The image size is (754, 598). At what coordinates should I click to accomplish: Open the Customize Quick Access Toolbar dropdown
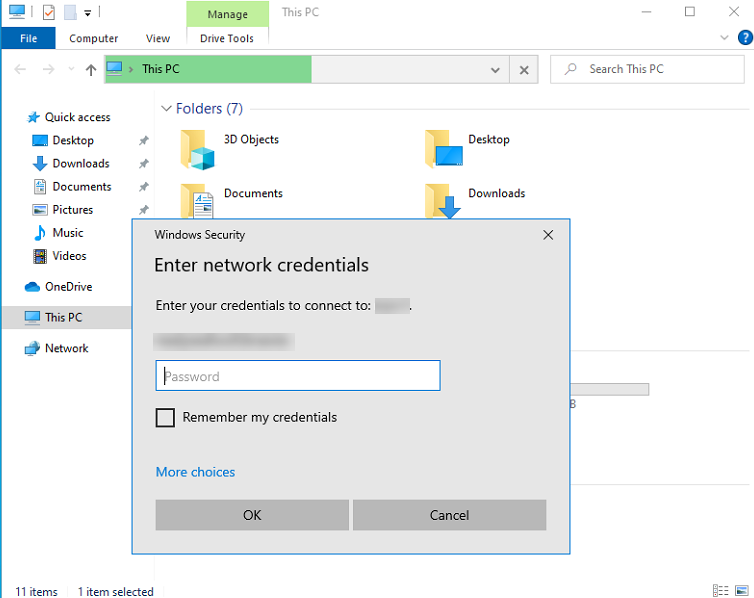pos(88,13)
